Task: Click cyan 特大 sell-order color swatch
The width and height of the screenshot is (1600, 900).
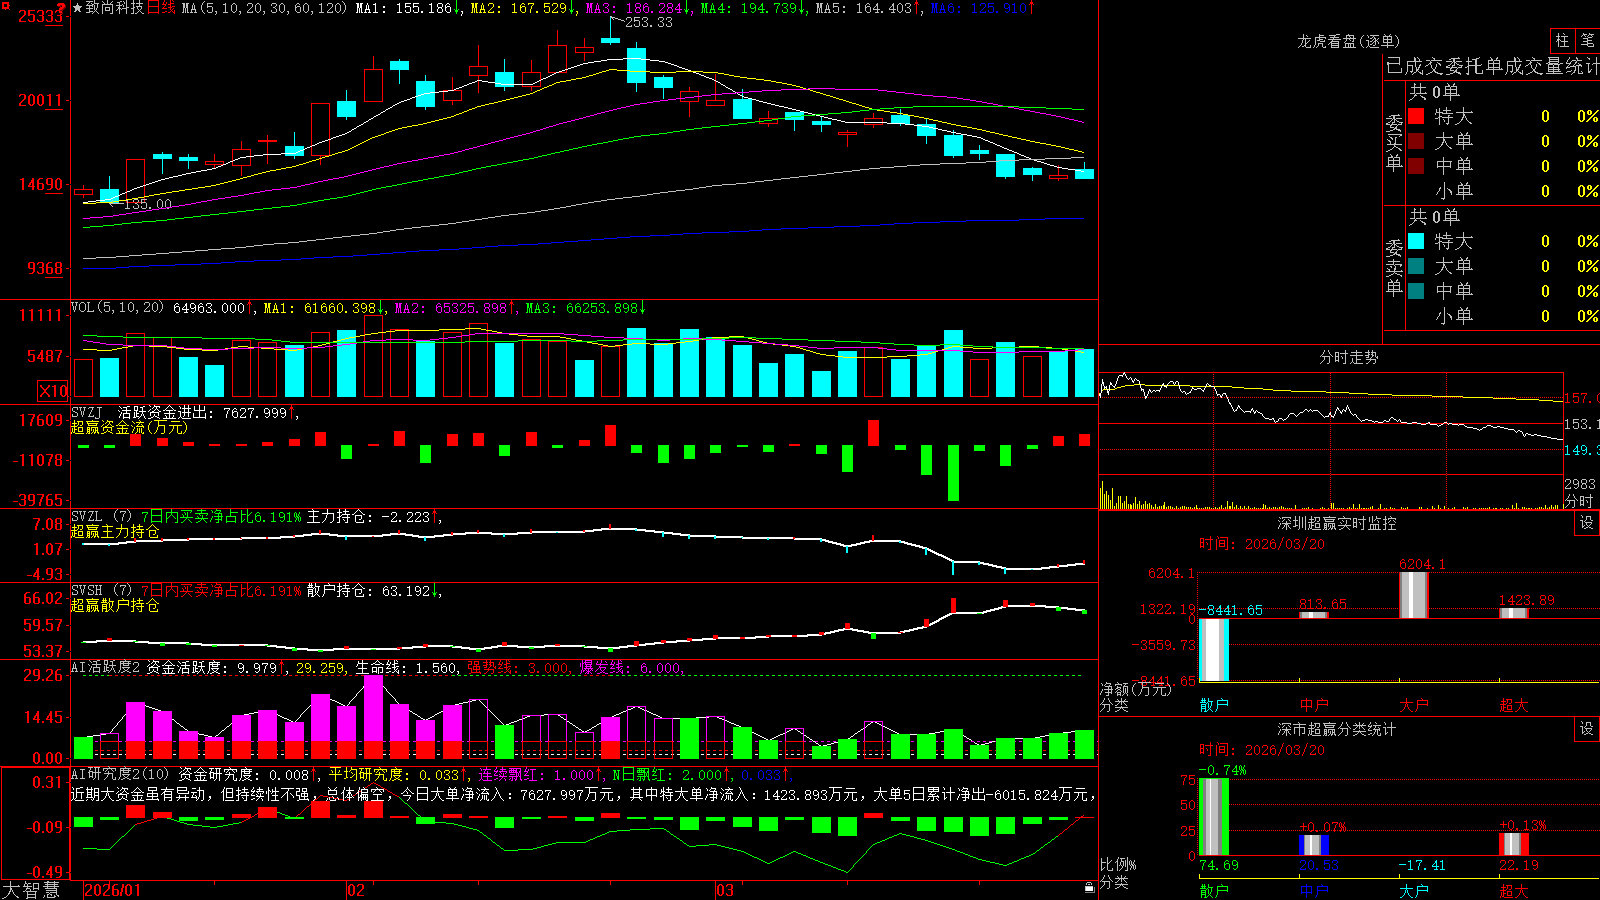Action: click(1416, 241)
